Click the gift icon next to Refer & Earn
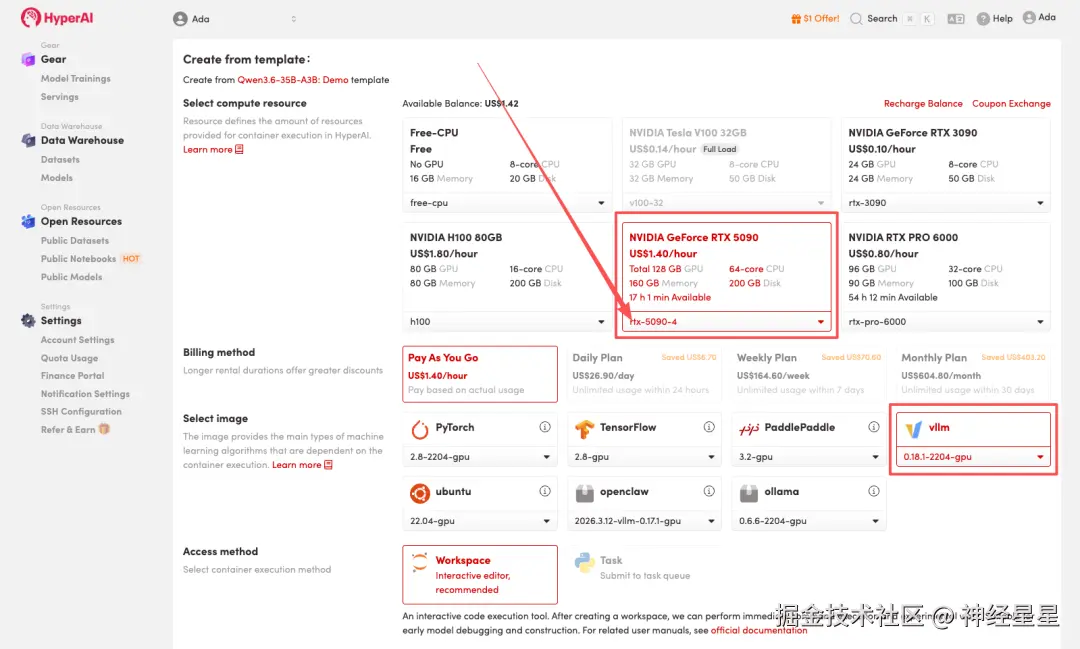1080x649 pixels. pos(104,429)
